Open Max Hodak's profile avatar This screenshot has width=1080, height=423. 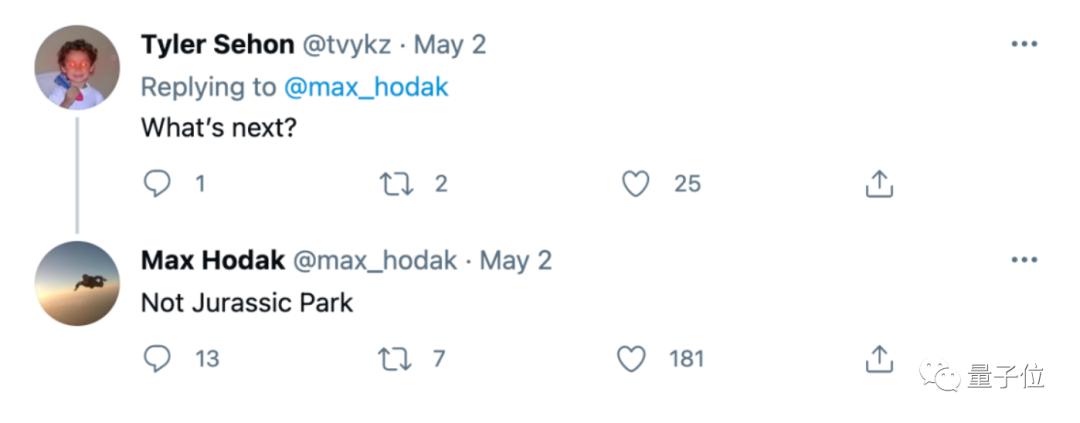click(x=77, y=283)
